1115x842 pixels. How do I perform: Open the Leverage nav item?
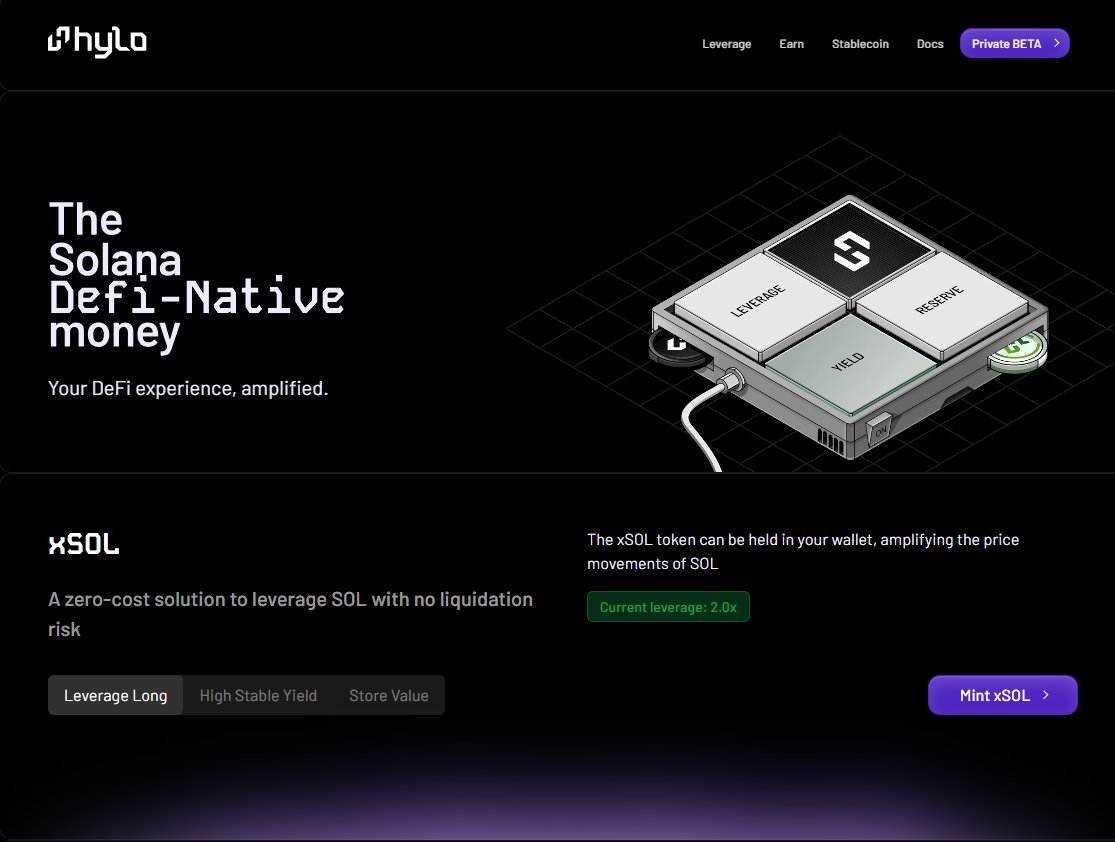click(726, 44)
